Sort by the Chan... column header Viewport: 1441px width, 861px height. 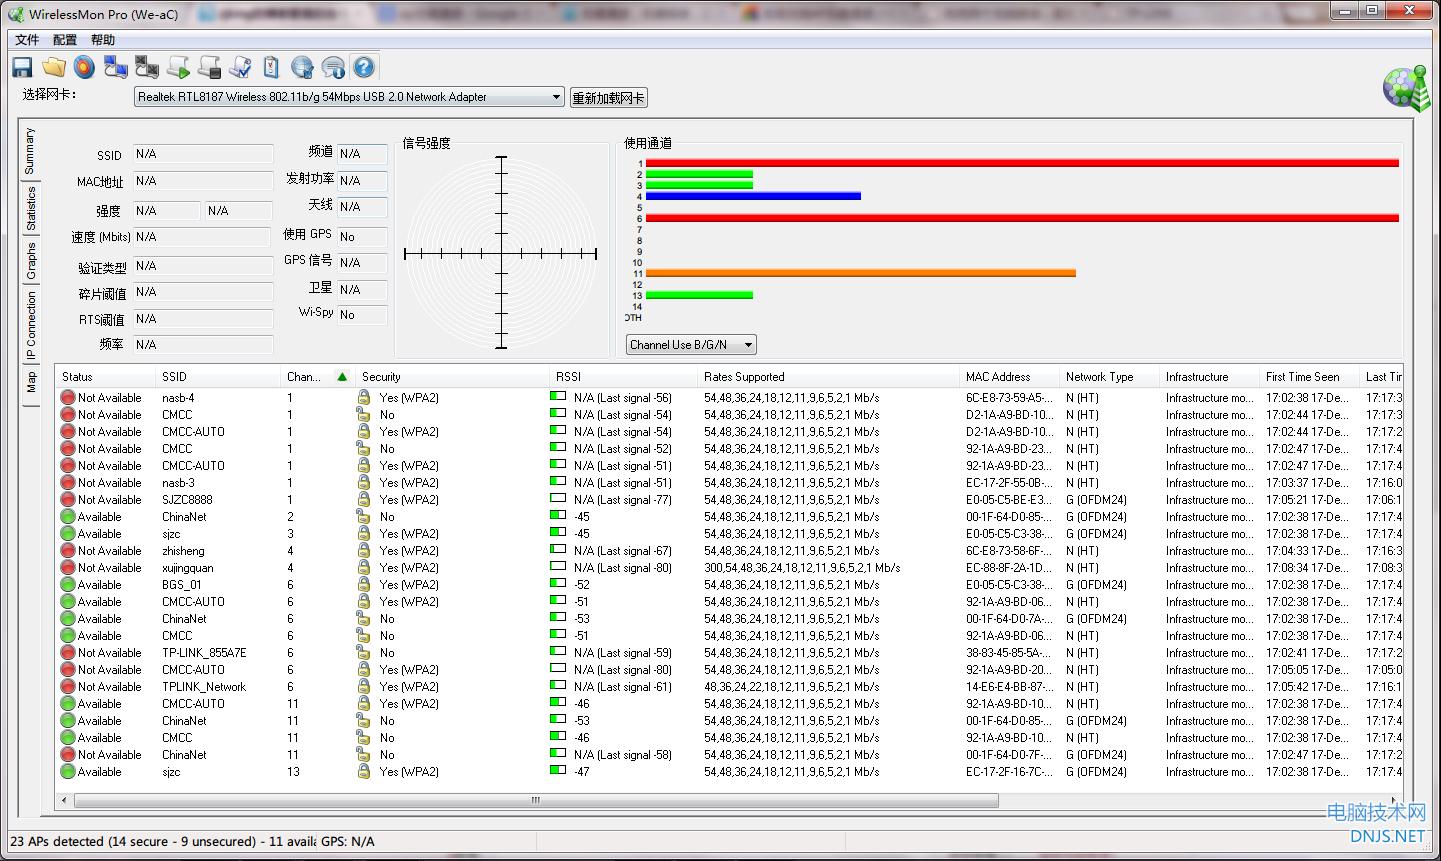click(x=304, y=377)
